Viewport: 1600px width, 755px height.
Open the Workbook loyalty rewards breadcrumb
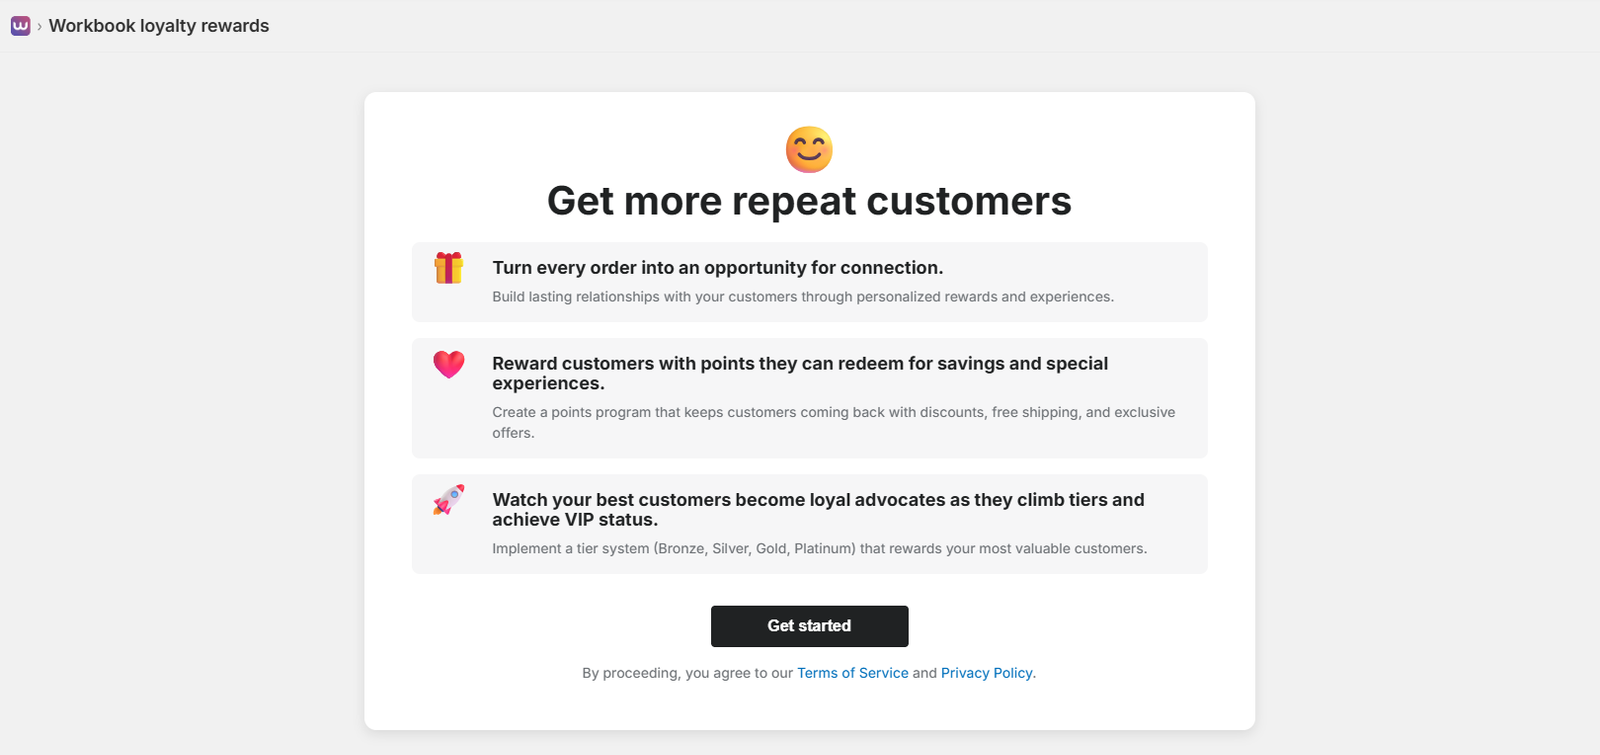coord(159,25)
